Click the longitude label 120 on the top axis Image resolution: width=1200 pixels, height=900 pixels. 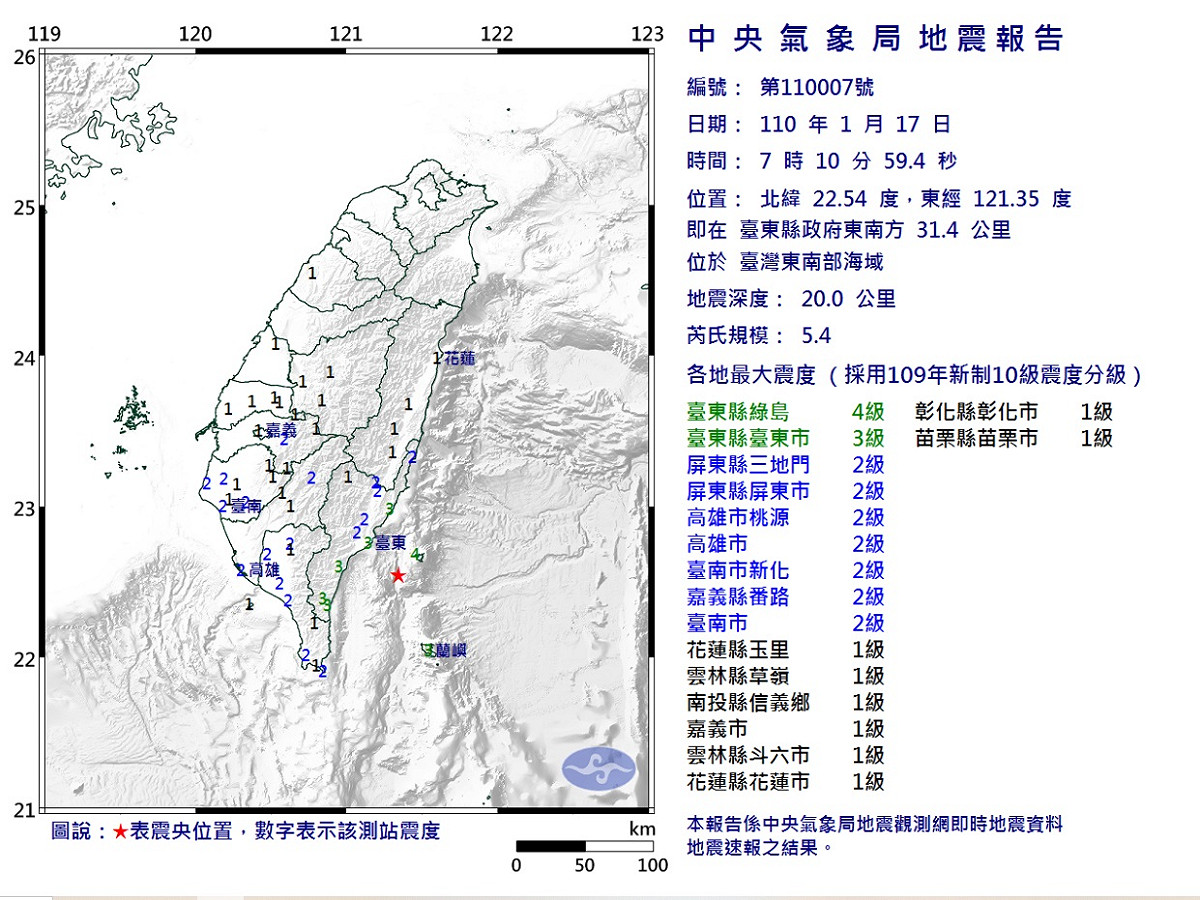tap(195, 33)
